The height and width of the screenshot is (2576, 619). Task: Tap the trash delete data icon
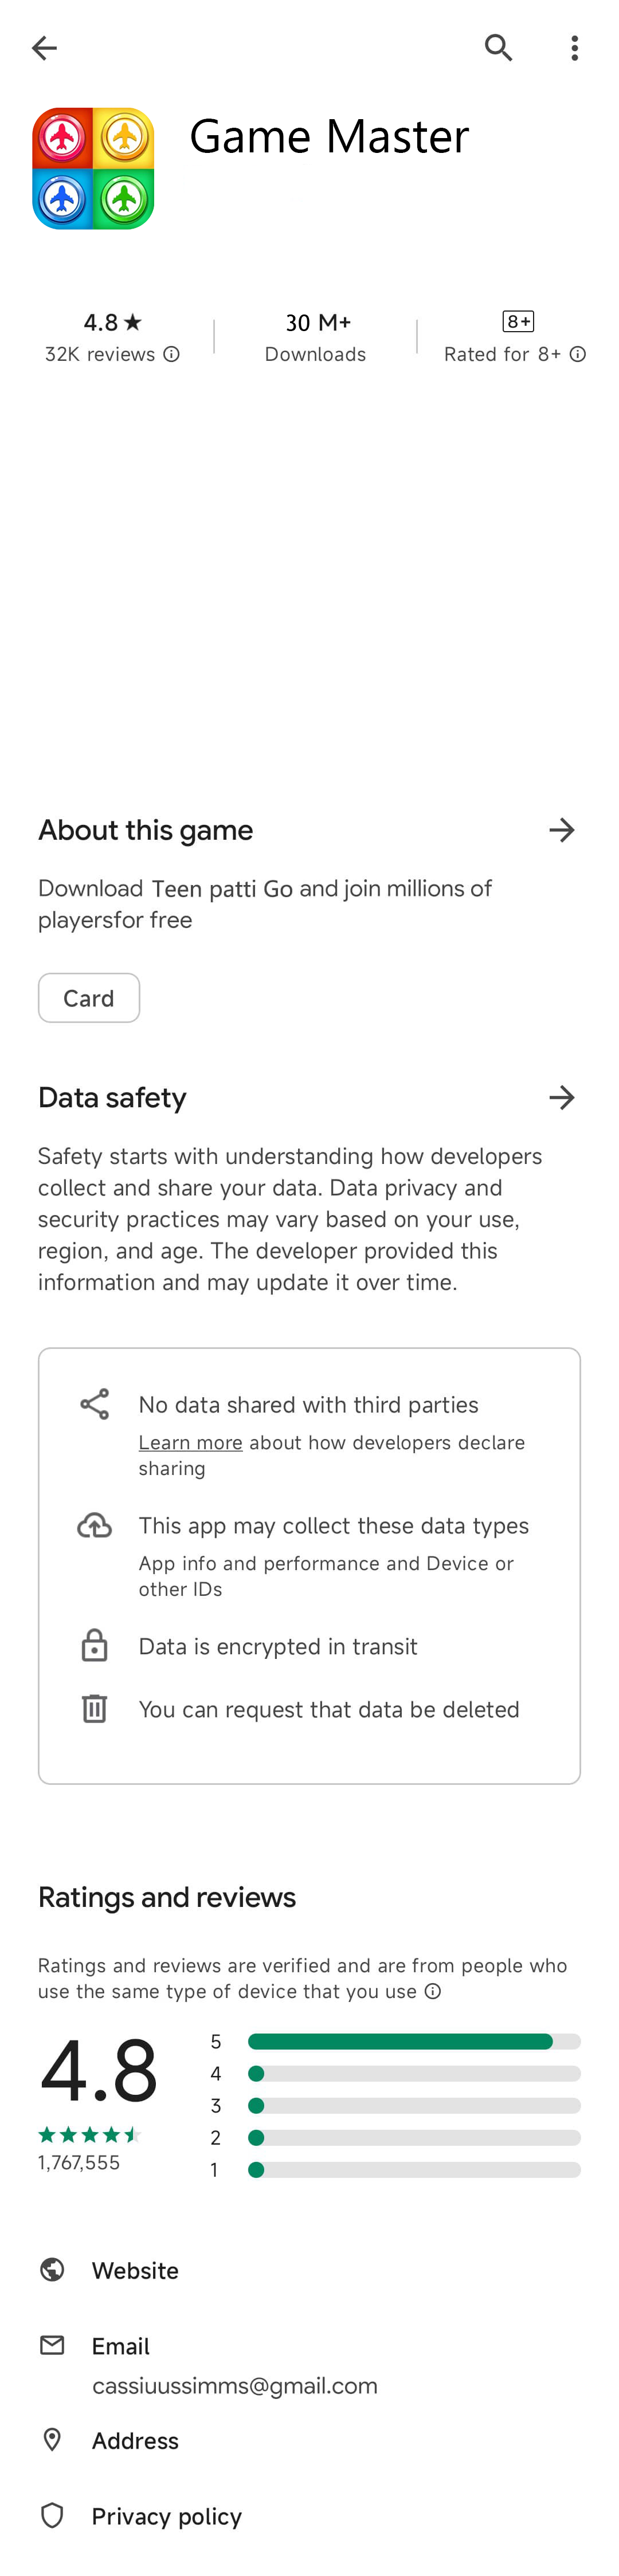(95, 1708)
